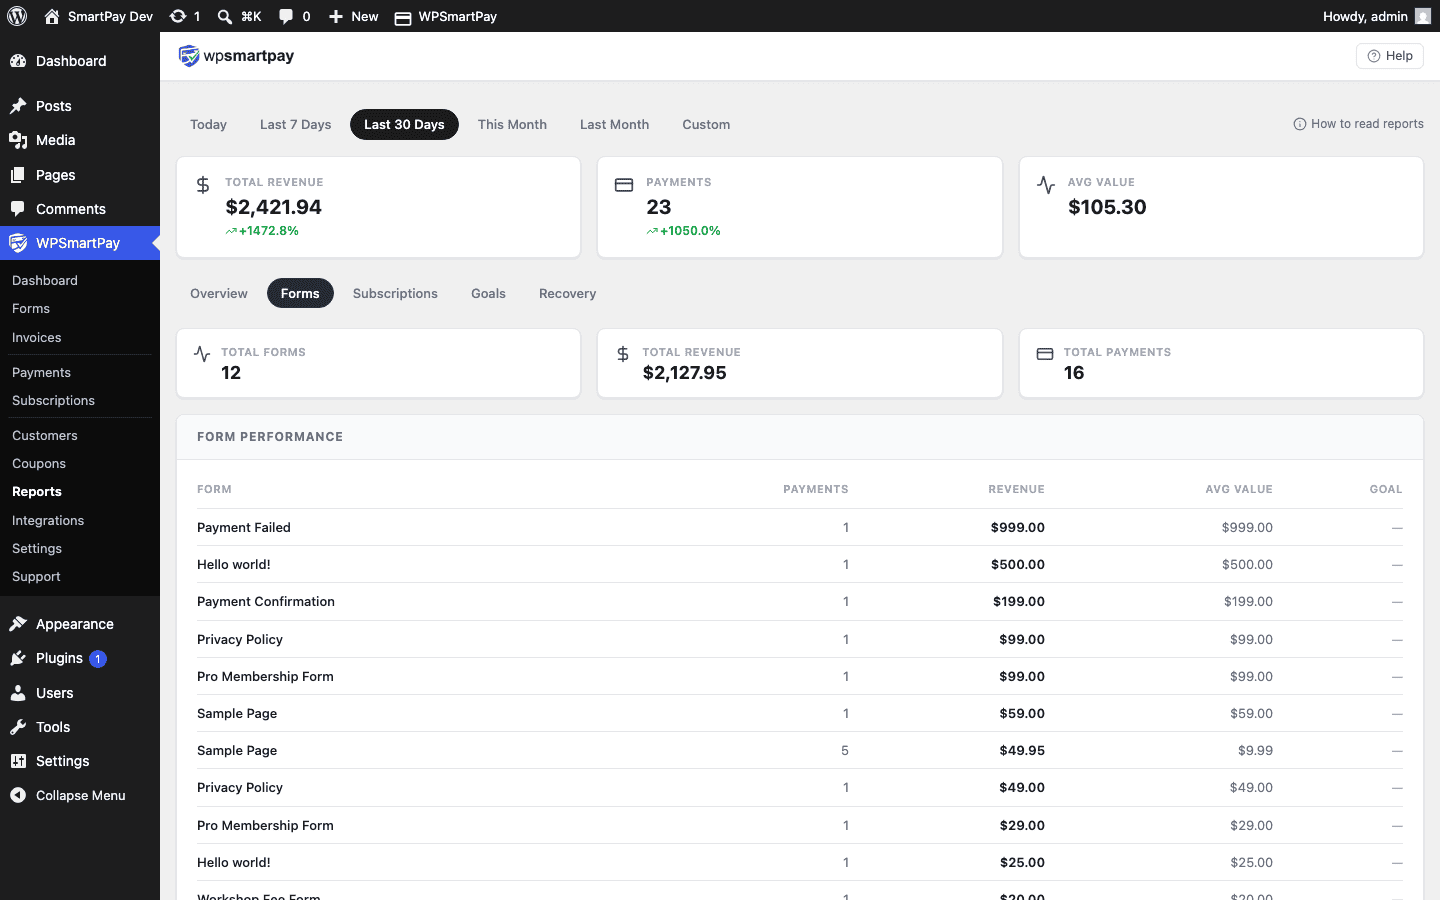
Task: Go to Invoices submenu item
Action: pos(37,338)
